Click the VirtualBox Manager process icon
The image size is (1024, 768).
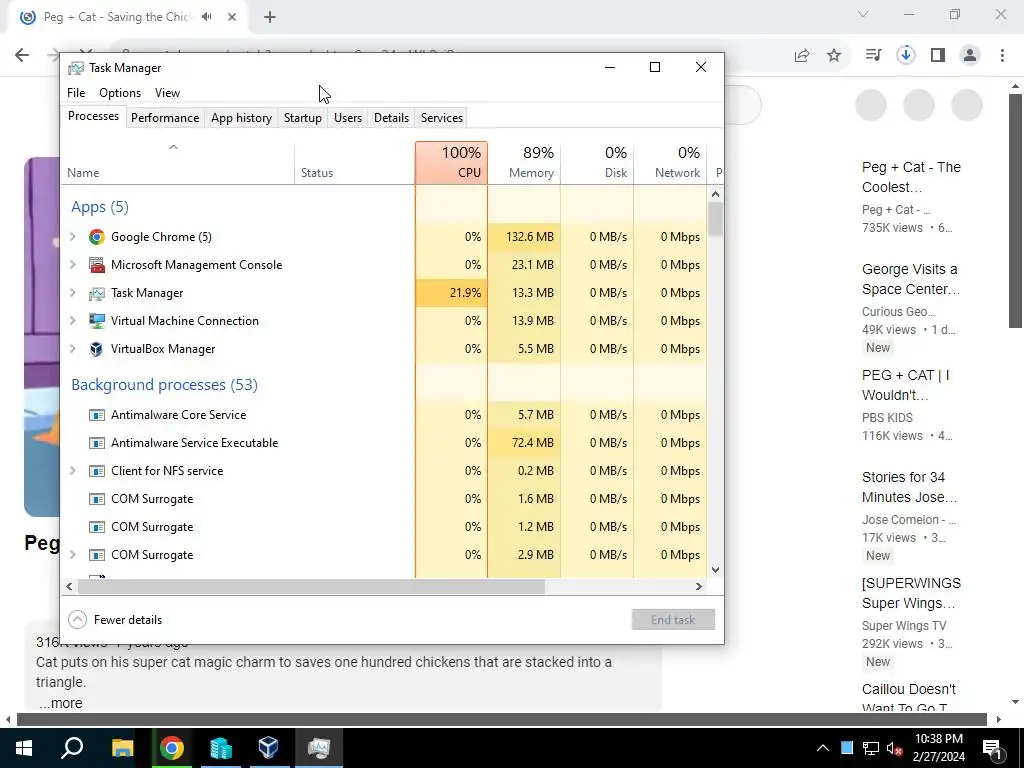tap(97, 349)
